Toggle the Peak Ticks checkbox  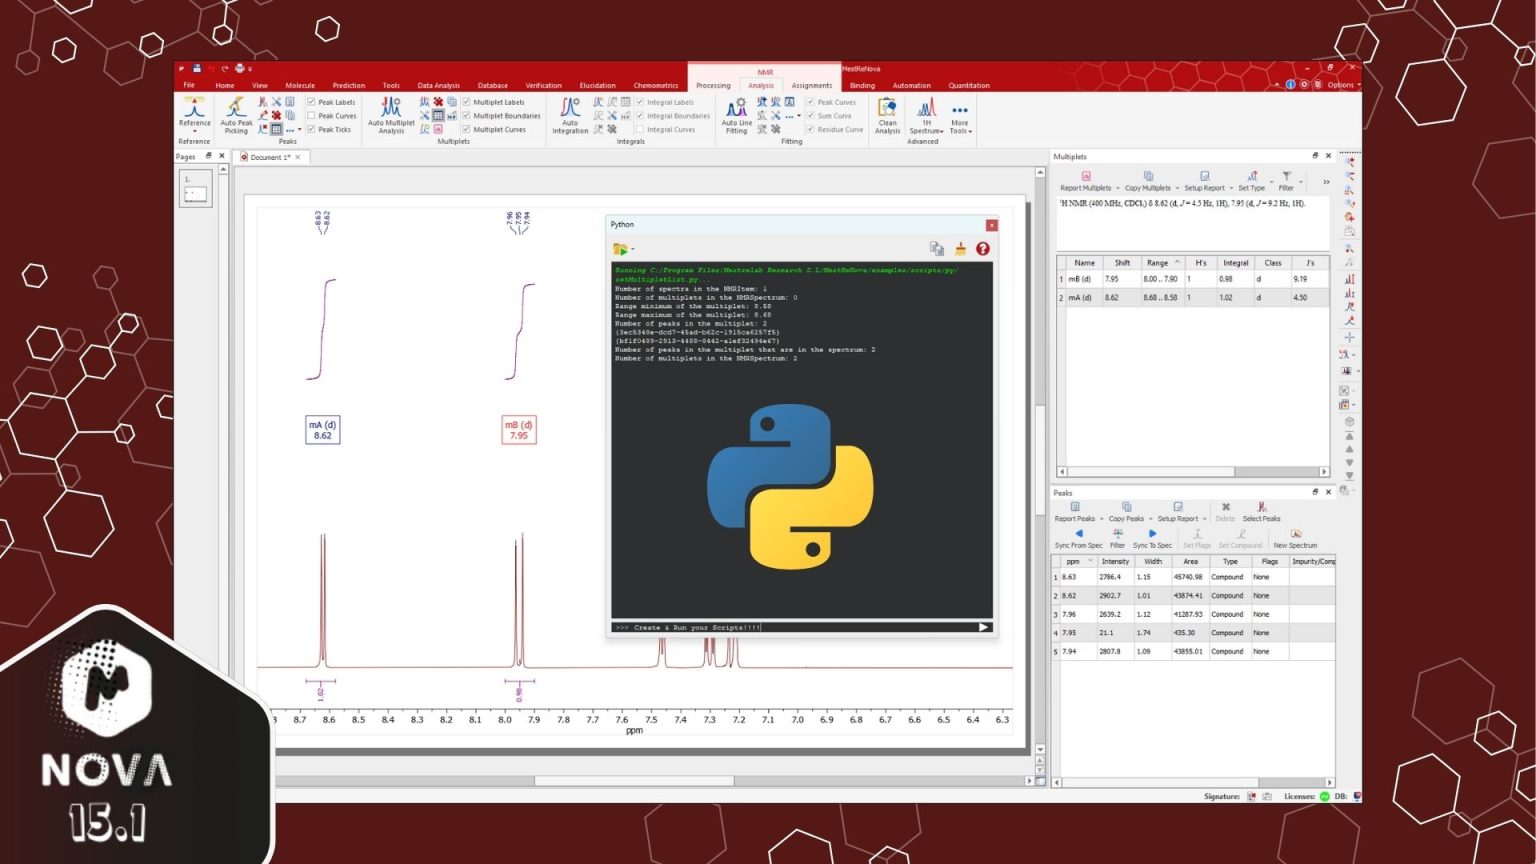pos(311,130)
